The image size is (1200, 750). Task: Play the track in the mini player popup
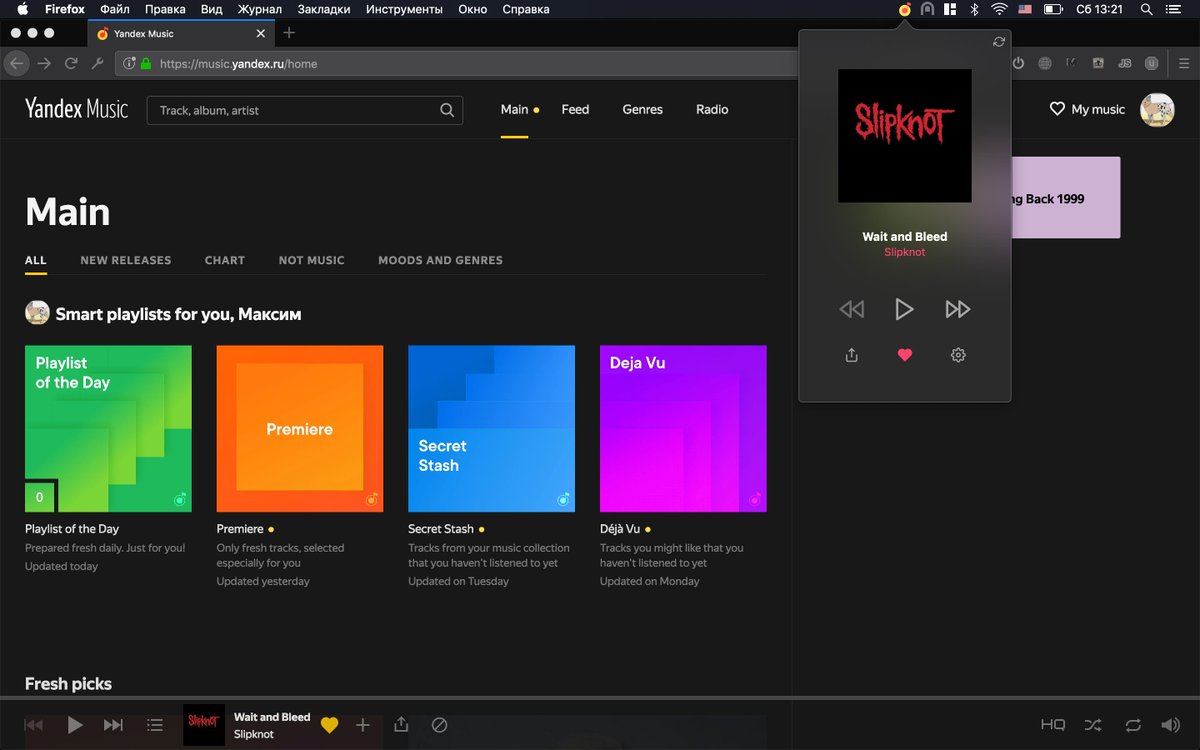coord(904,309)
